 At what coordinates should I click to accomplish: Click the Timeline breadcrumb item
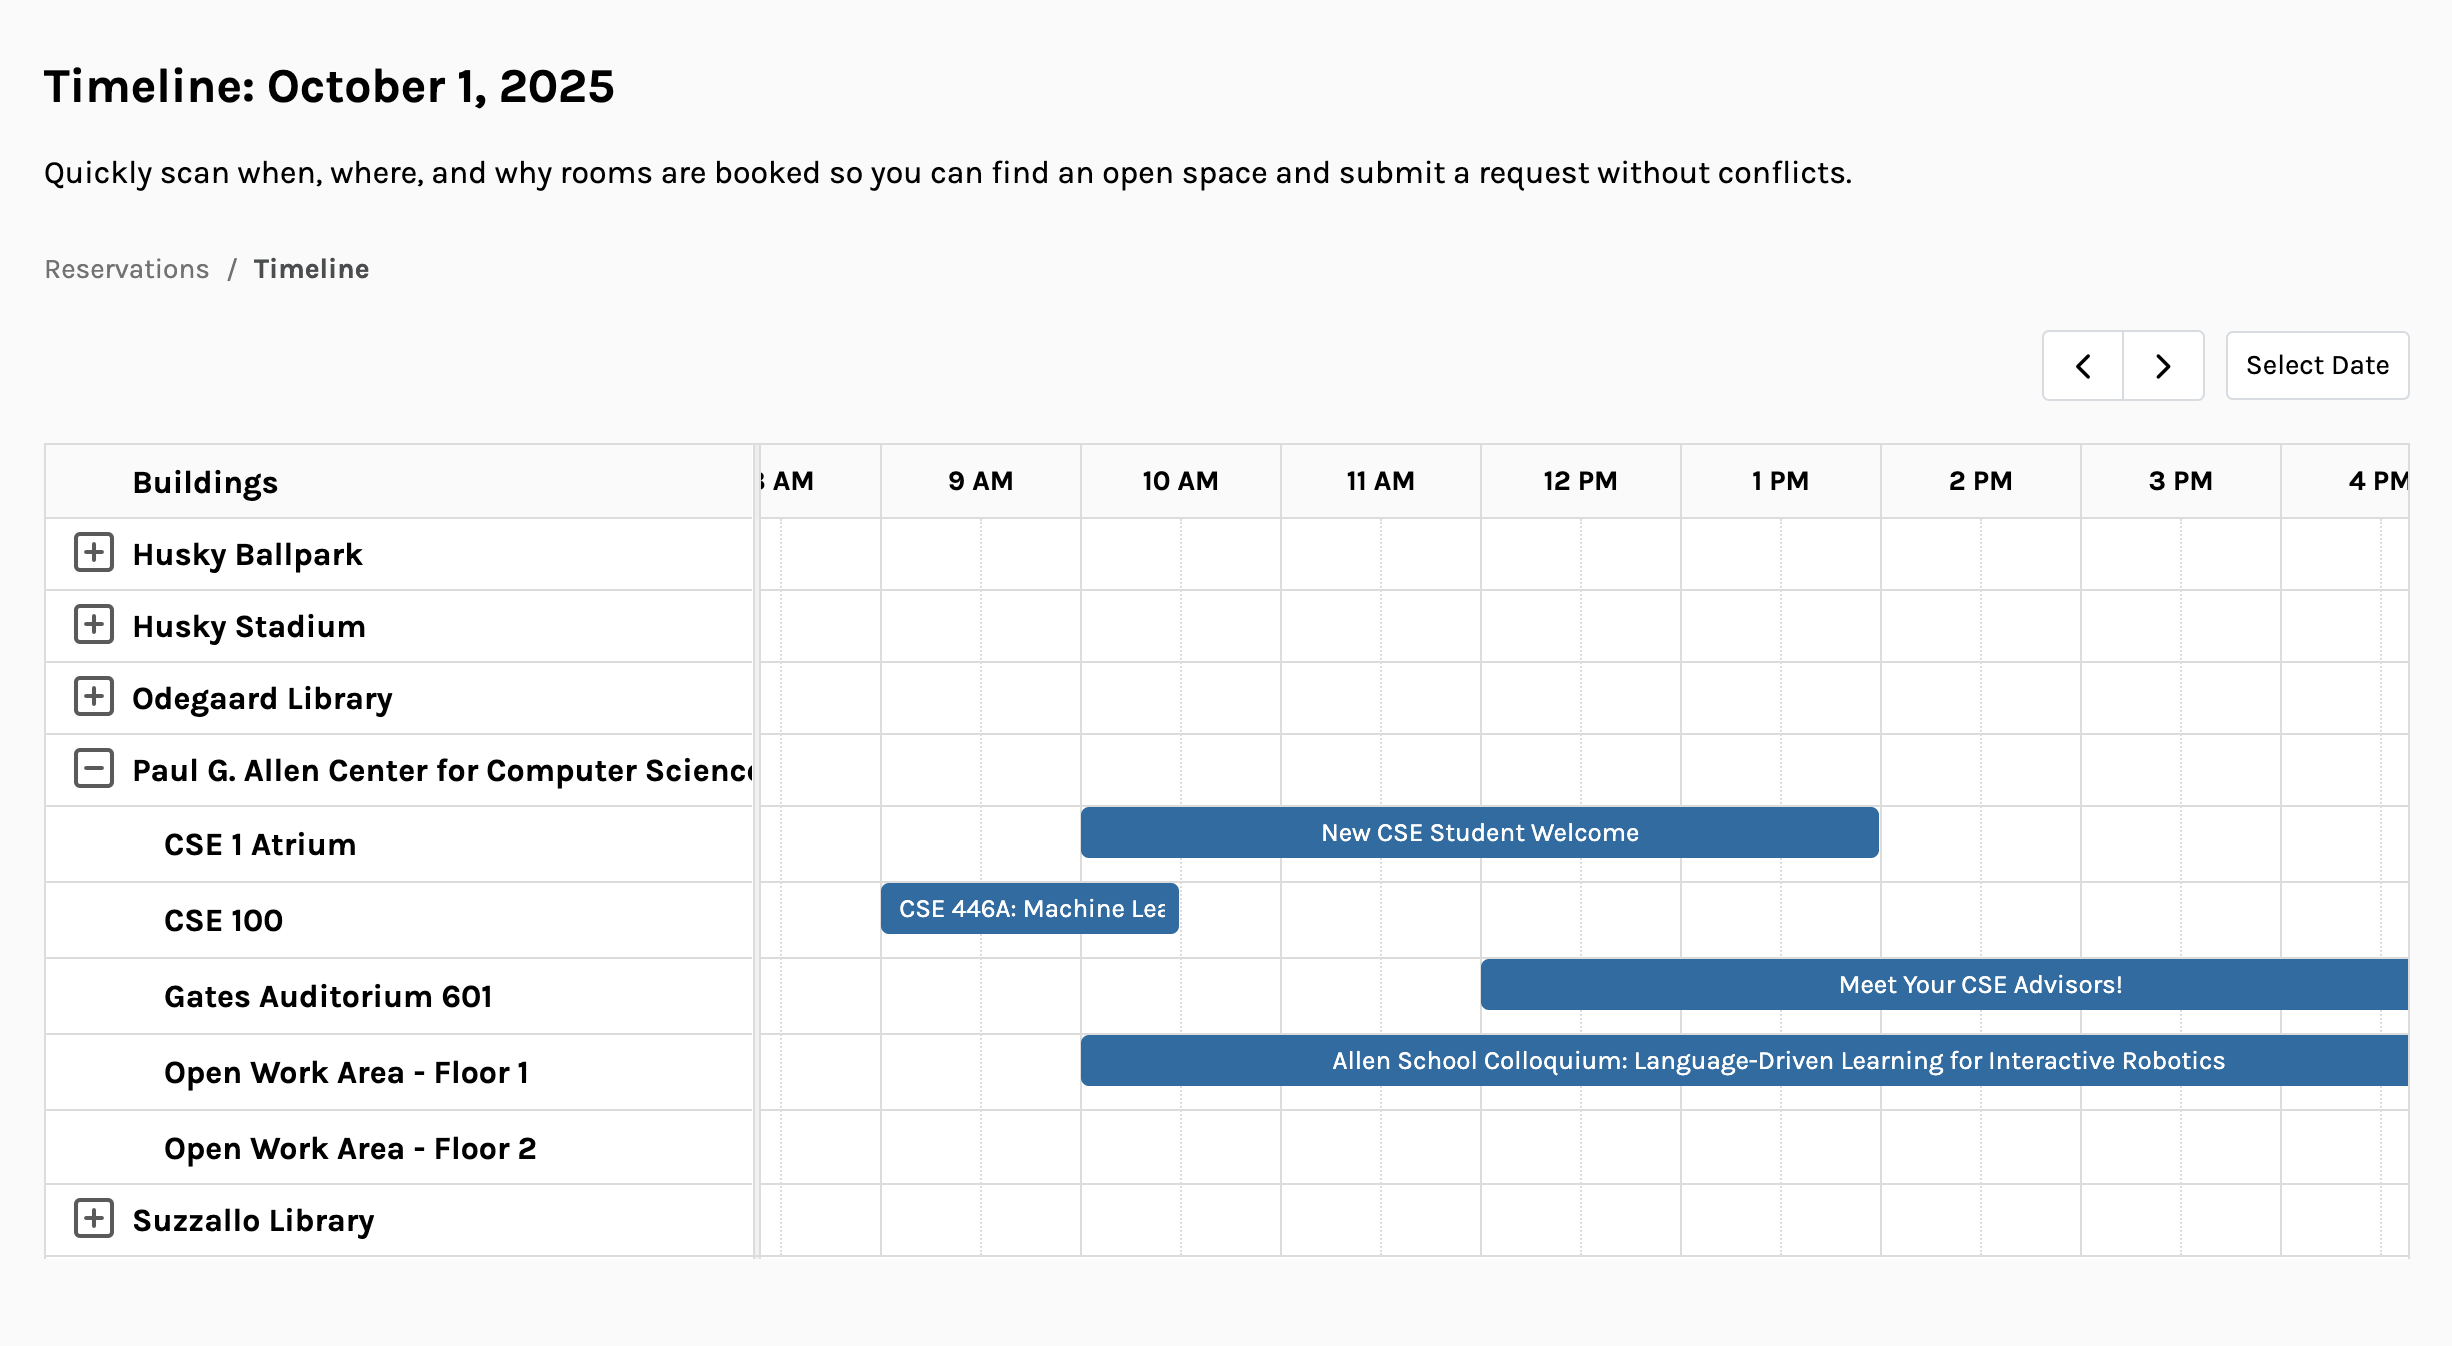(x=311, y=269)
